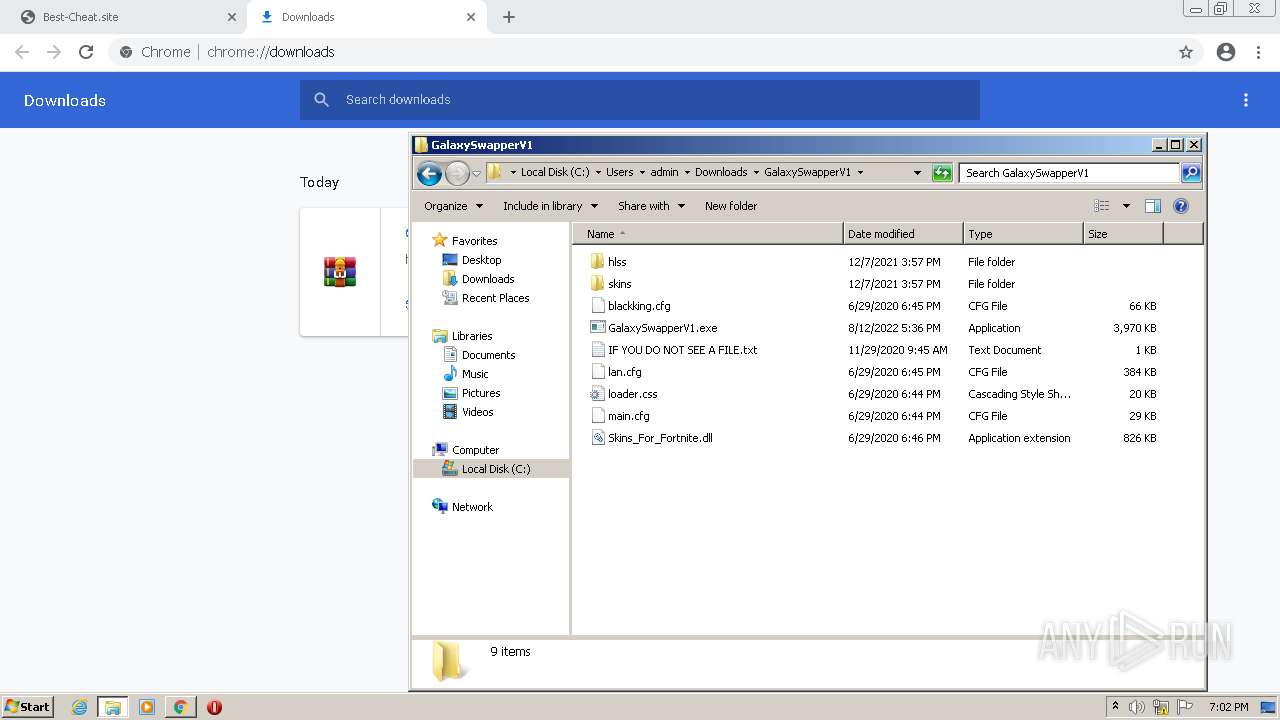This screenshot has height=720, width=1280.
Task: Expand breadcrumb arrow after Downloads
Action: point(756,173)
